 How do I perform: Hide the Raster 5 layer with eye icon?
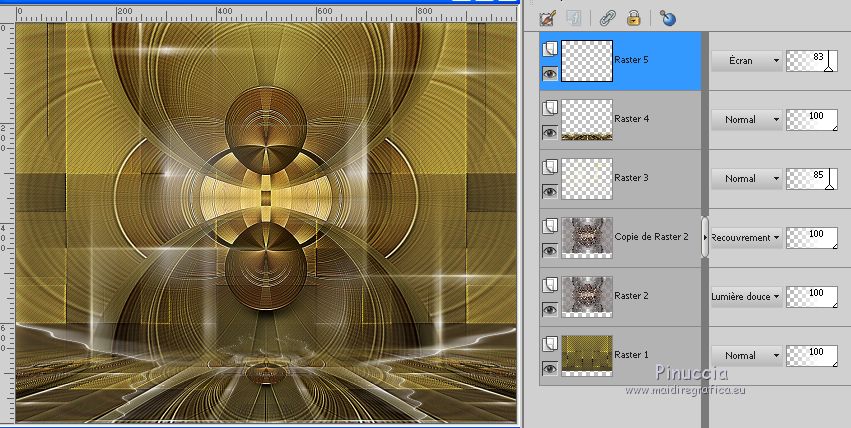pyautogui.click(x=548, y=73)
